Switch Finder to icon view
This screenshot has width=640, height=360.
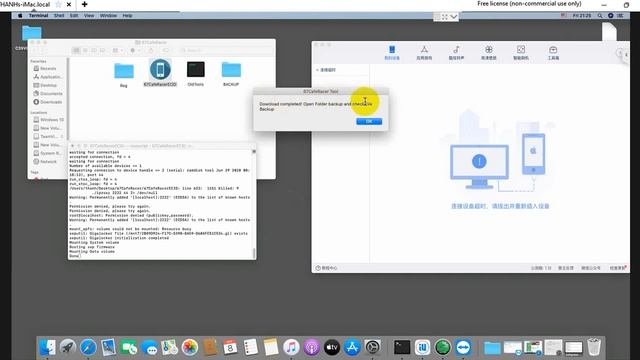76,50
